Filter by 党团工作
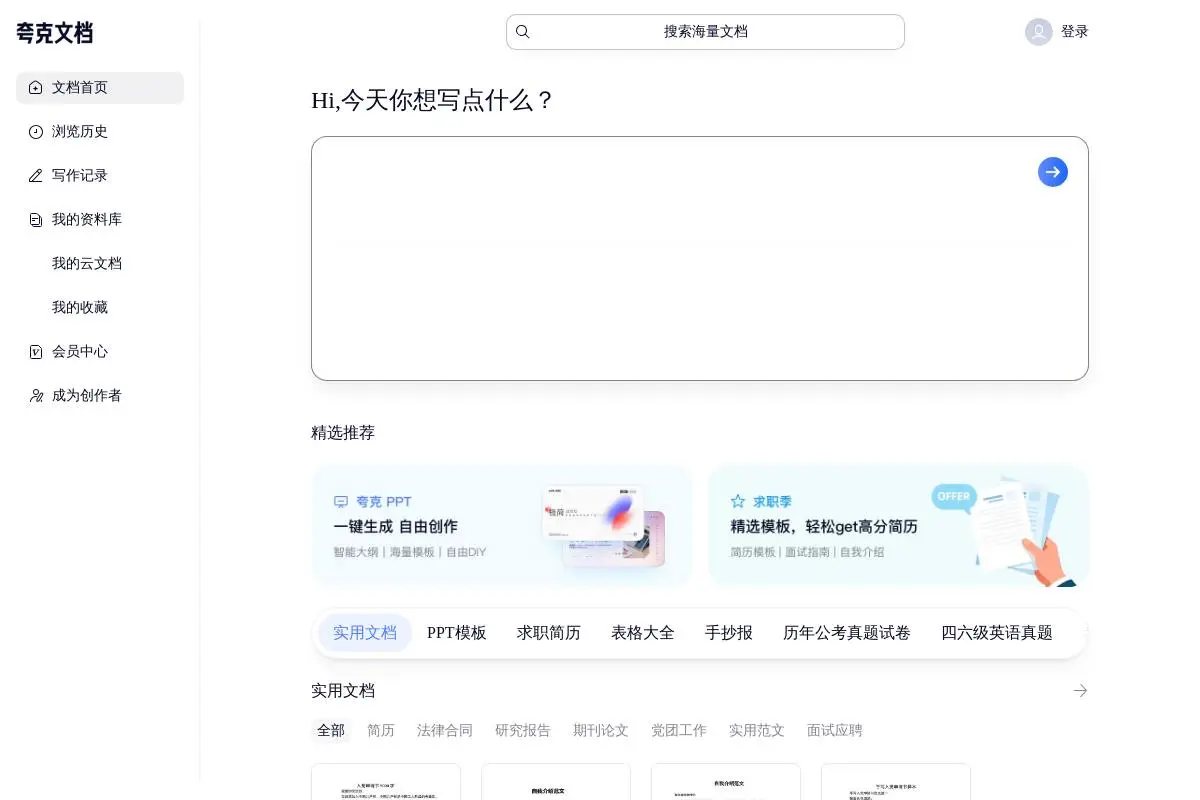 click(x=679, y=731)
